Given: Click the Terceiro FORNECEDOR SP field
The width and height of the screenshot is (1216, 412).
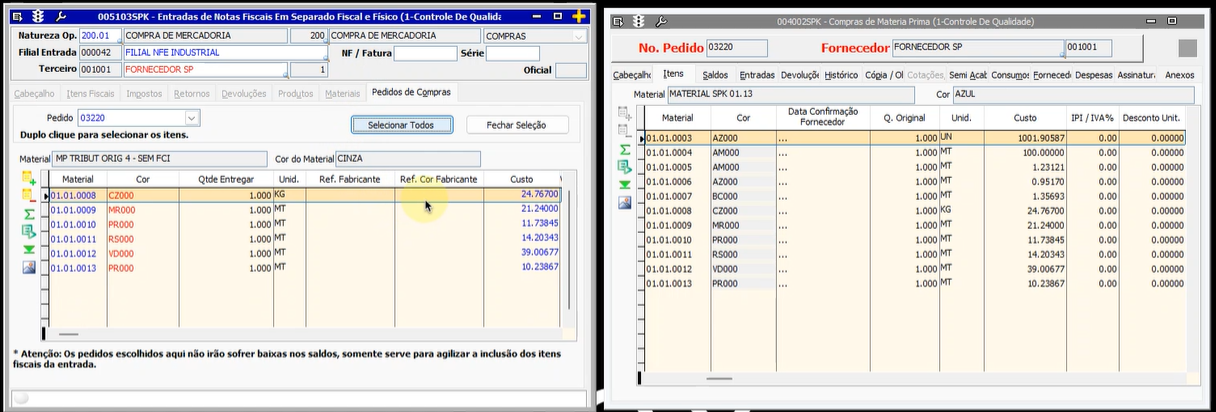Looking at the screenshot, I should tap(207, 70).
